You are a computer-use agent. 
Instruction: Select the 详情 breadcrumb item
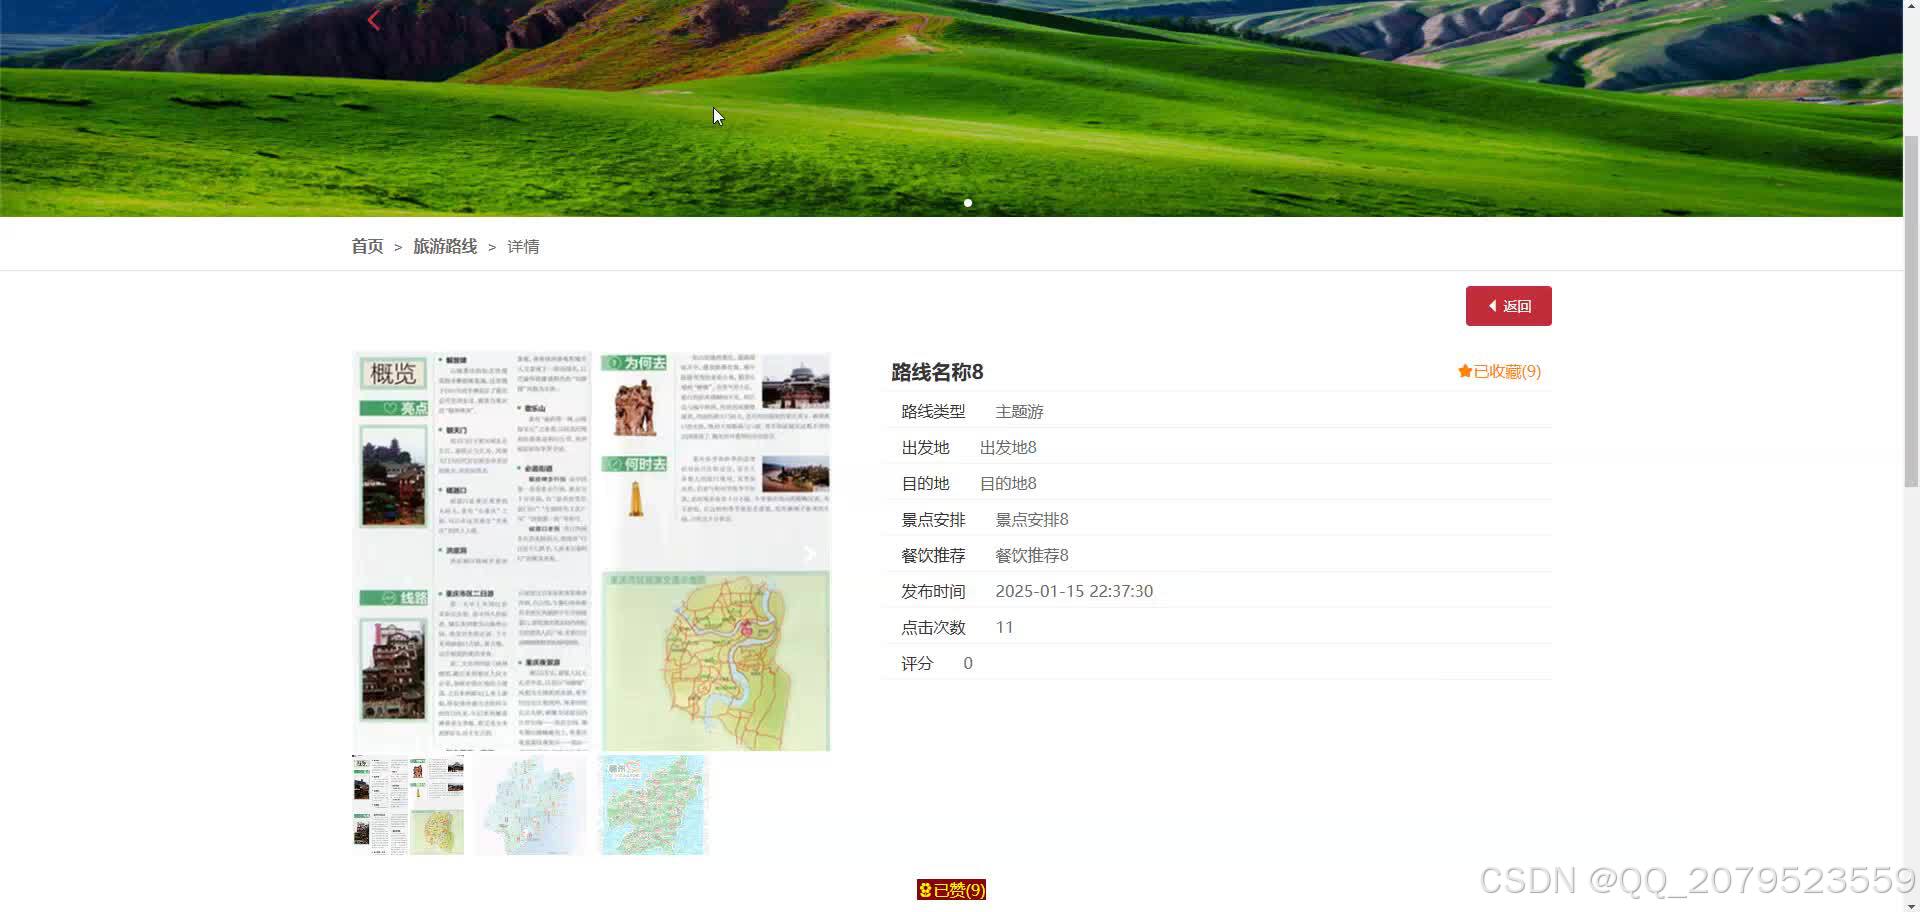(x=522, y=246)
